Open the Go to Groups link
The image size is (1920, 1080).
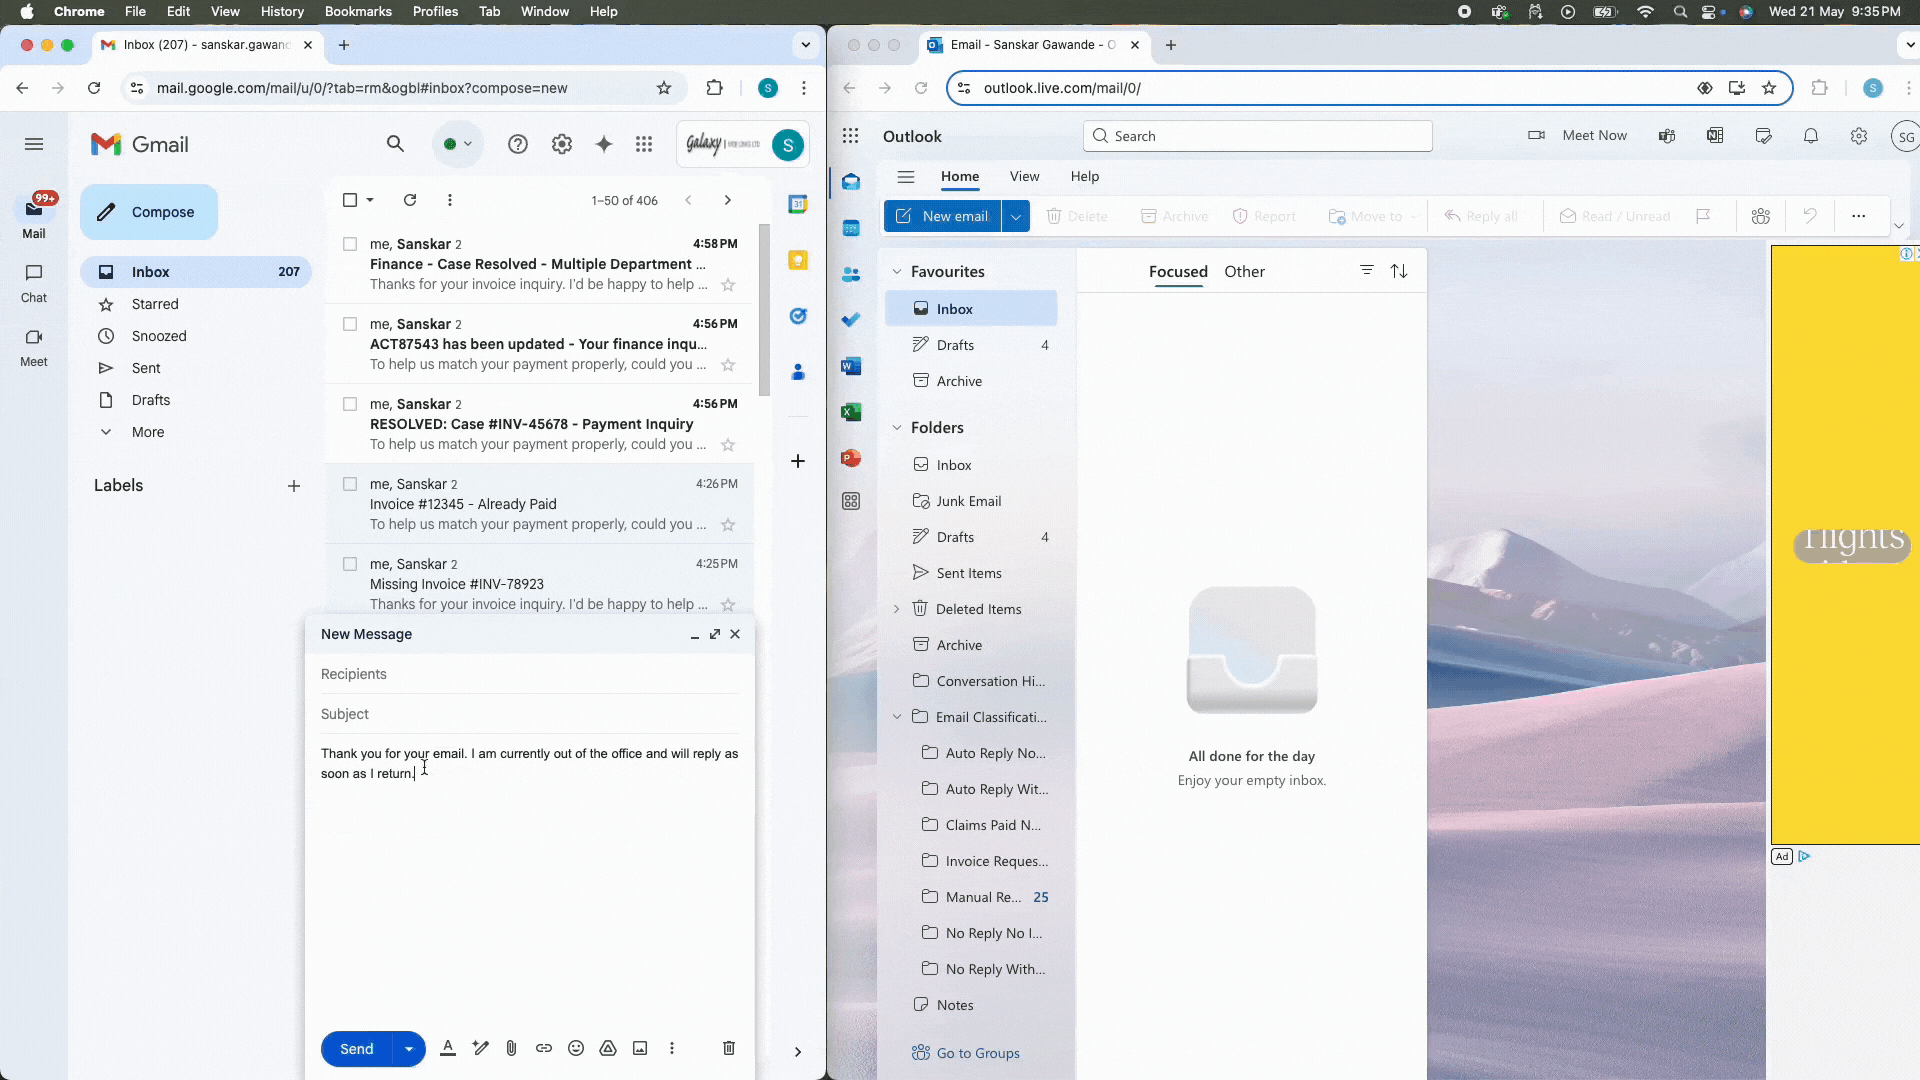click(x=977, y=1053)
